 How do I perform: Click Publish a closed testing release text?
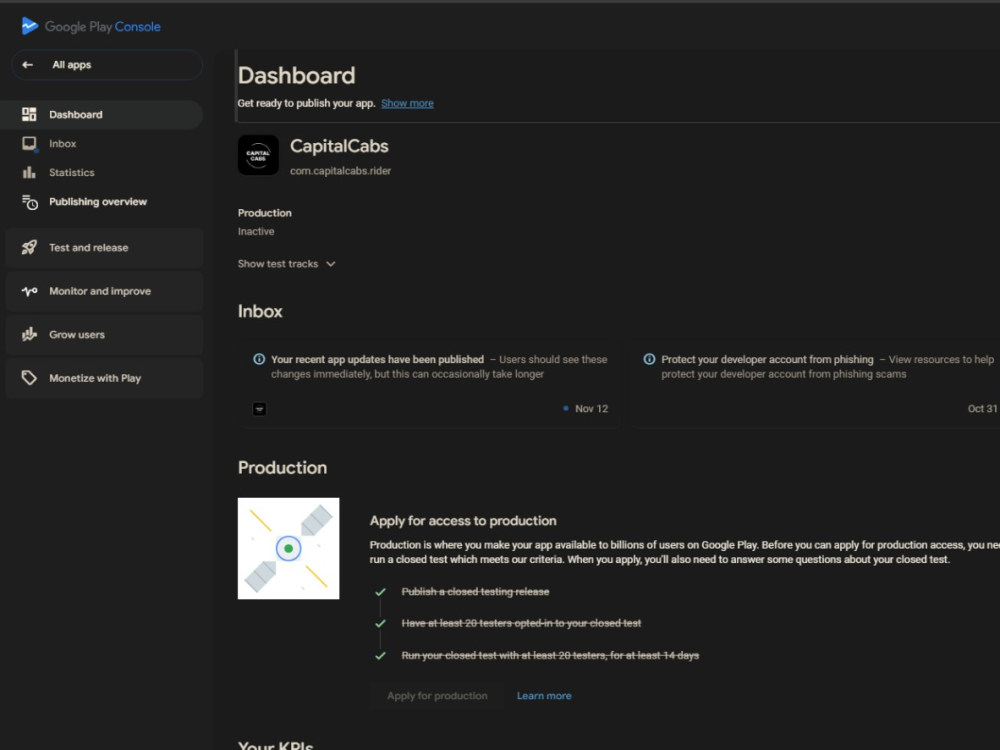[475, 592]
